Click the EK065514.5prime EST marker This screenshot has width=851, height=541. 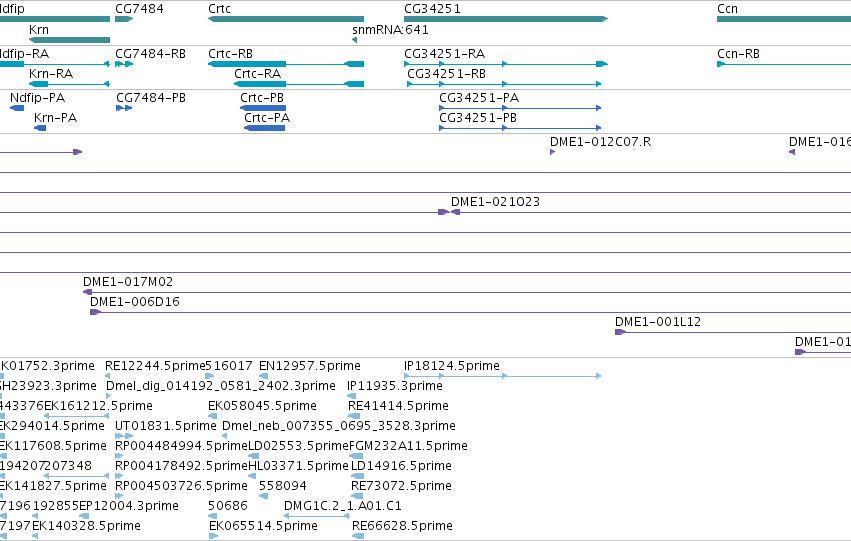click(213, 536)
